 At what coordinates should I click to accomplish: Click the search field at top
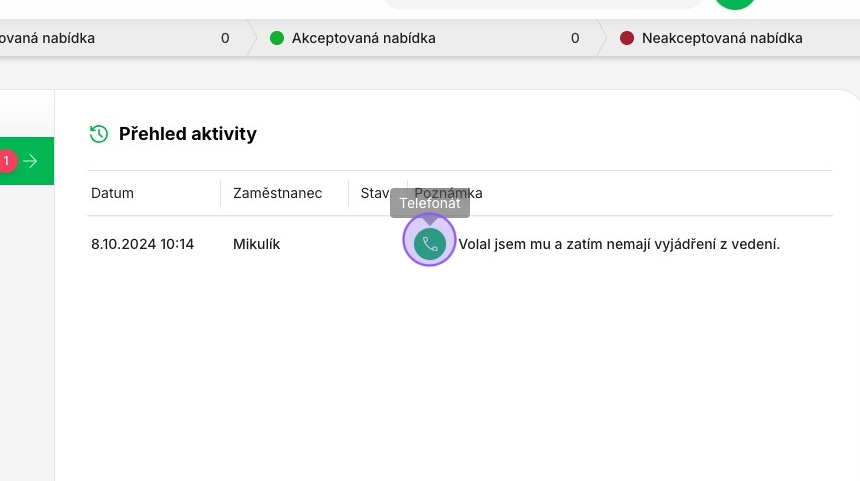point(543,4)
